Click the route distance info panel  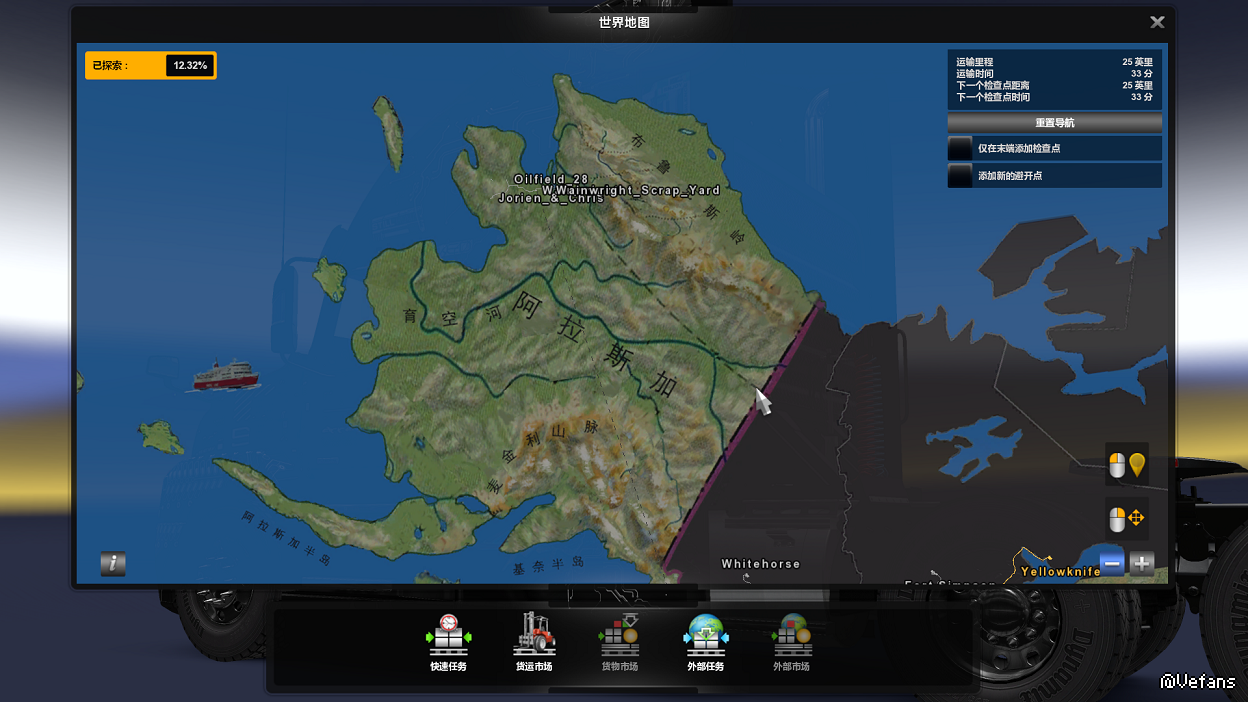[x=1054, y=79]
